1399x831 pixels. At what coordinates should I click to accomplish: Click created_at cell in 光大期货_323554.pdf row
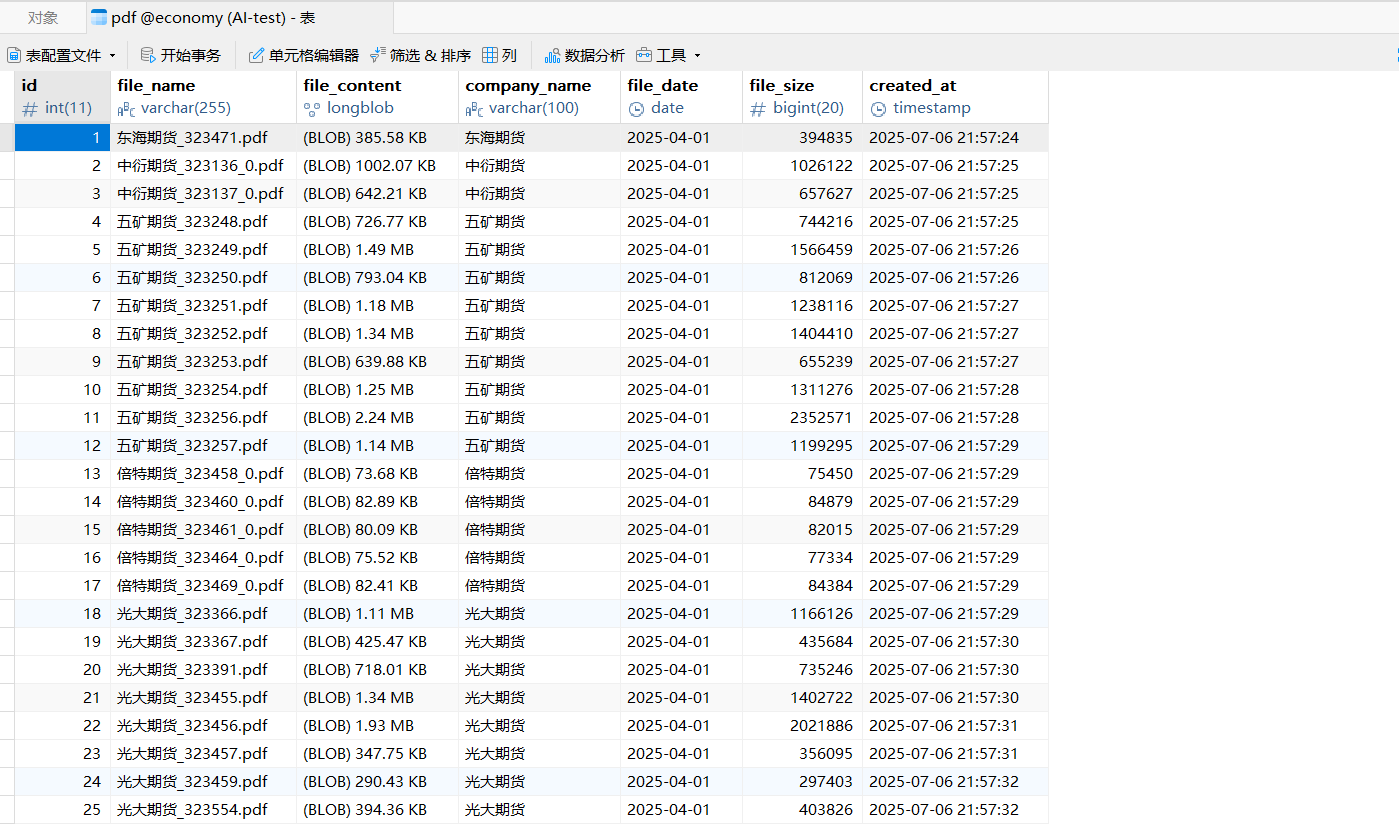click(x=955, y=810)
